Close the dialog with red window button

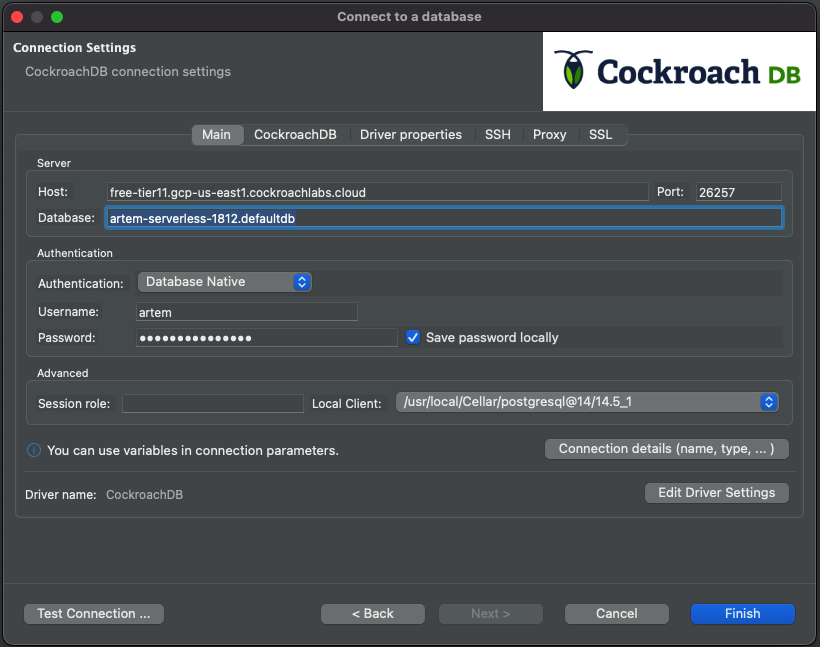click(17, 17)
